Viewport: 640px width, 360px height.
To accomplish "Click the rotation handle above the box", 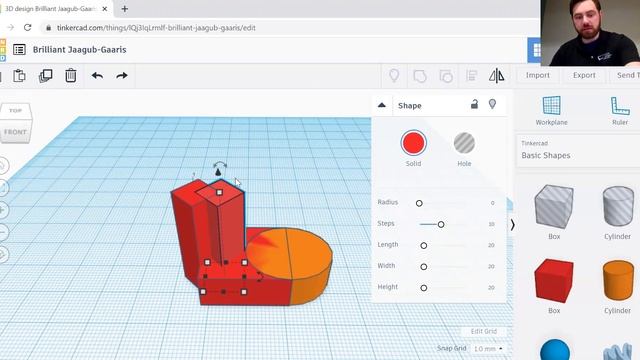I will [220, 164].
